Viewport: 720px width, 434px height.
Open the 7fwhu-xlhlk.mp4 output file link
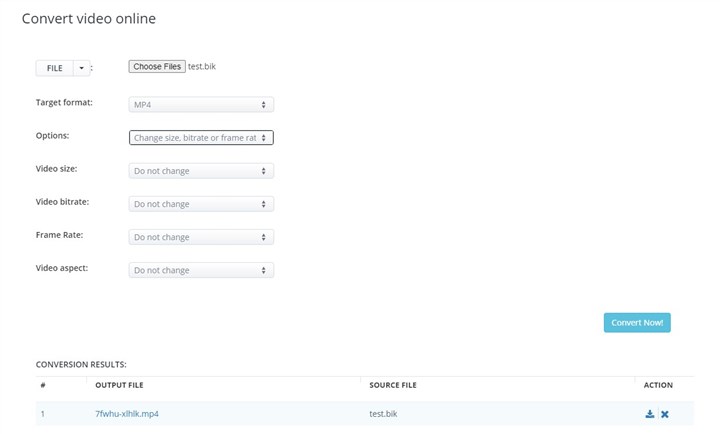pos(127,414)
